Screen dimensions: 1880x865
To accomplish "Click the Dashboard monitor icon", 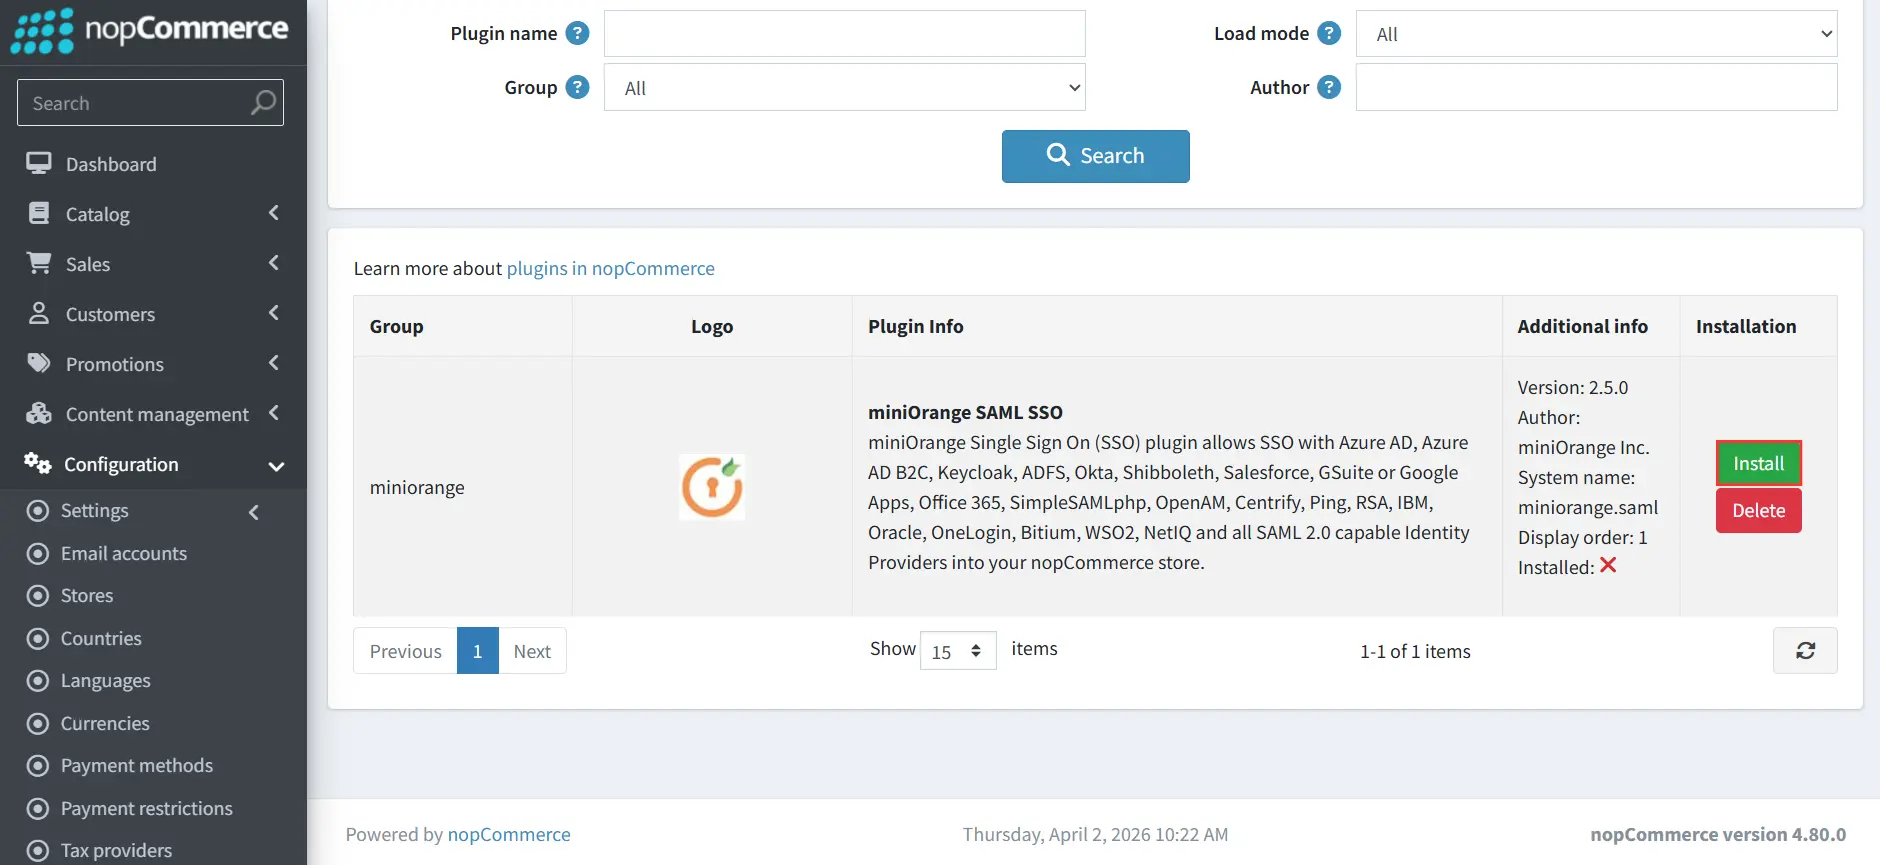I will (39, 163).
